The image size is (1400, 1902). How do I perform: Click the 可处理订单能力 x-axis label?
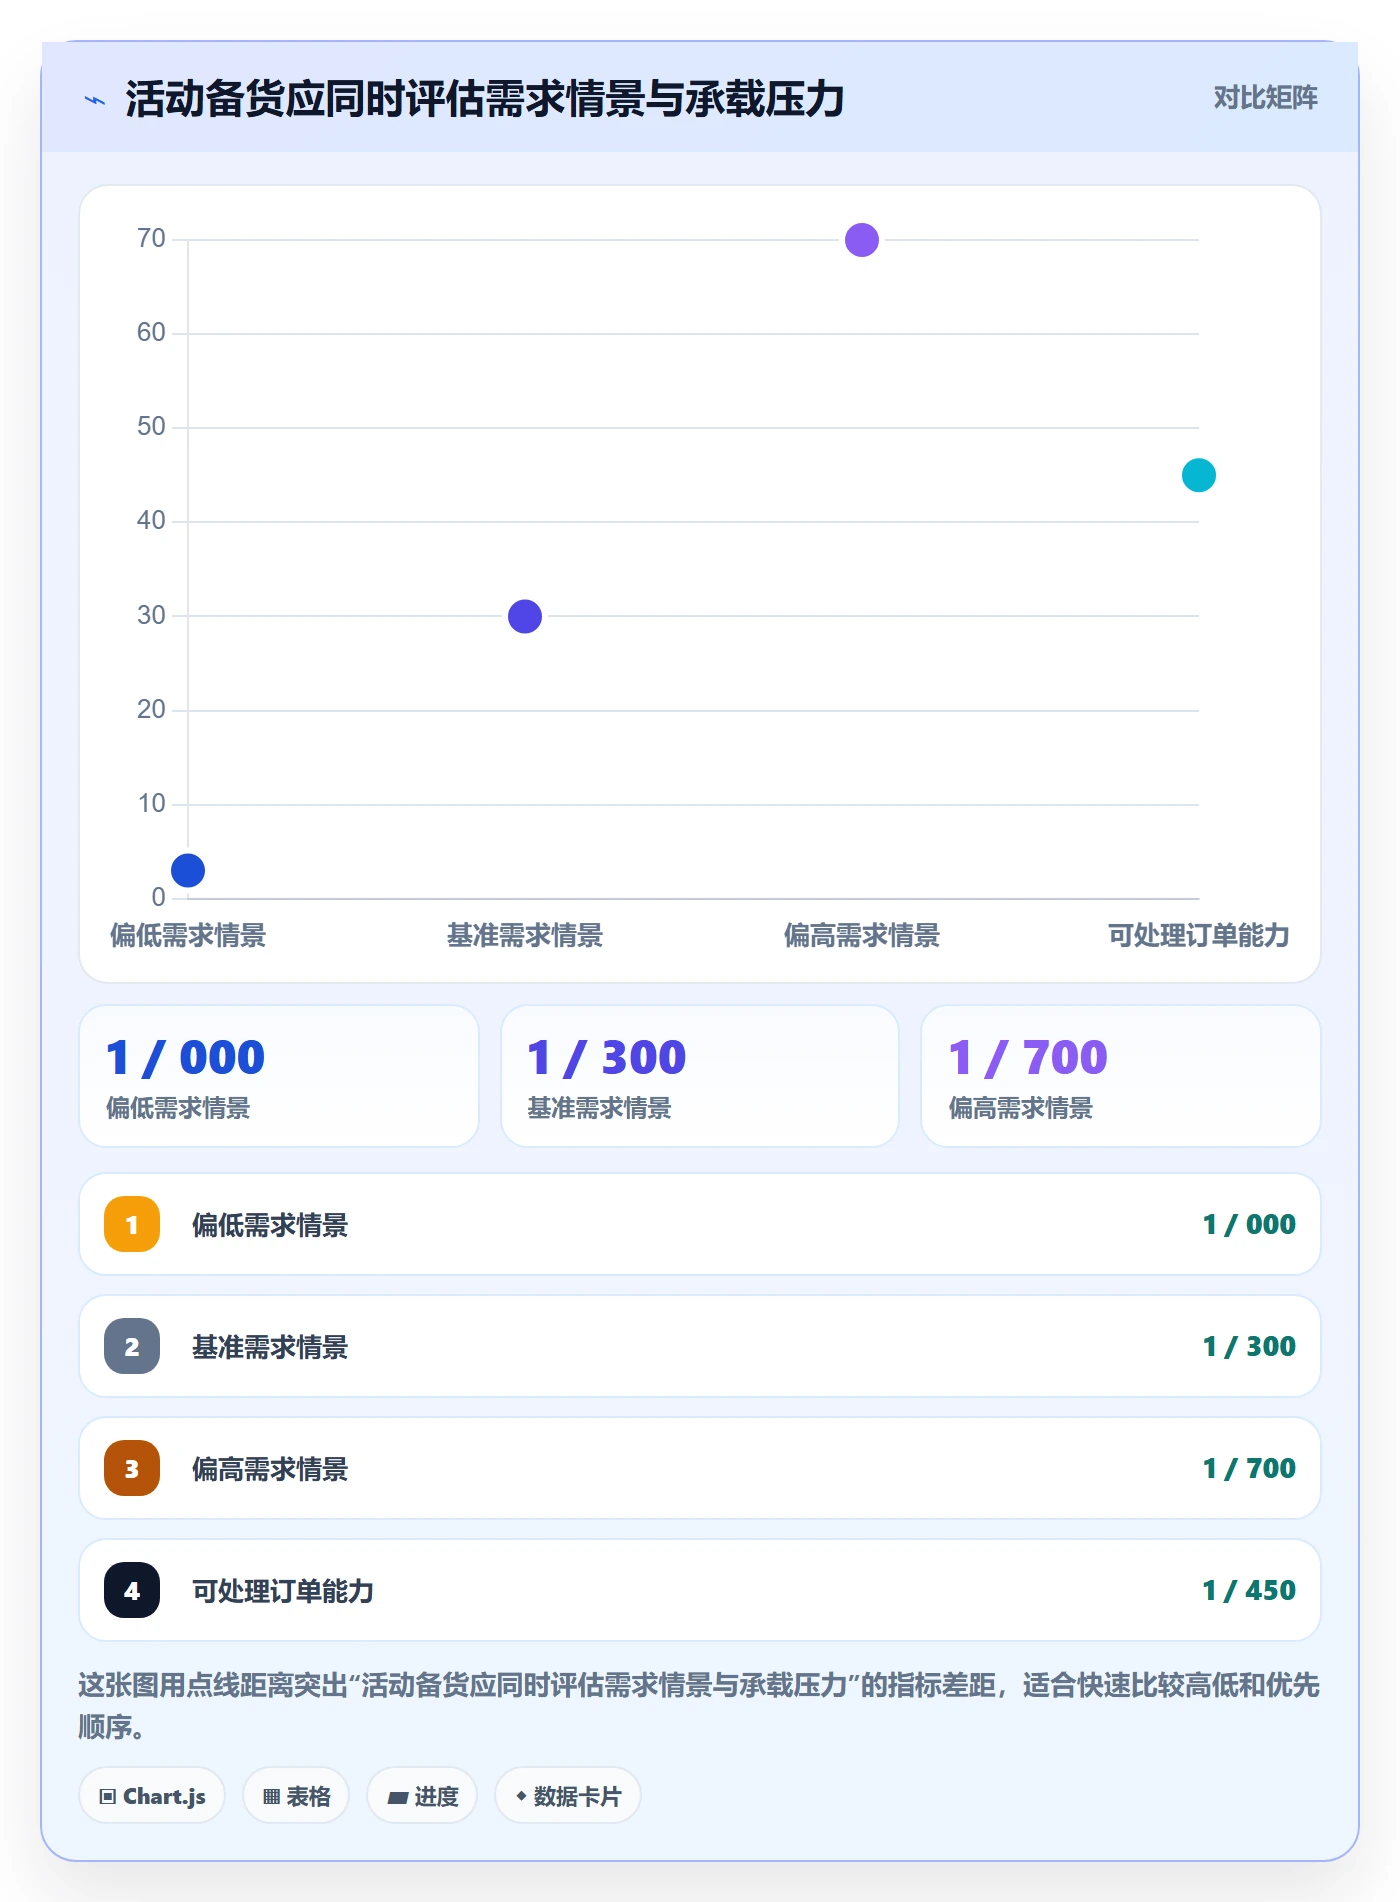tap(1199, 936)
